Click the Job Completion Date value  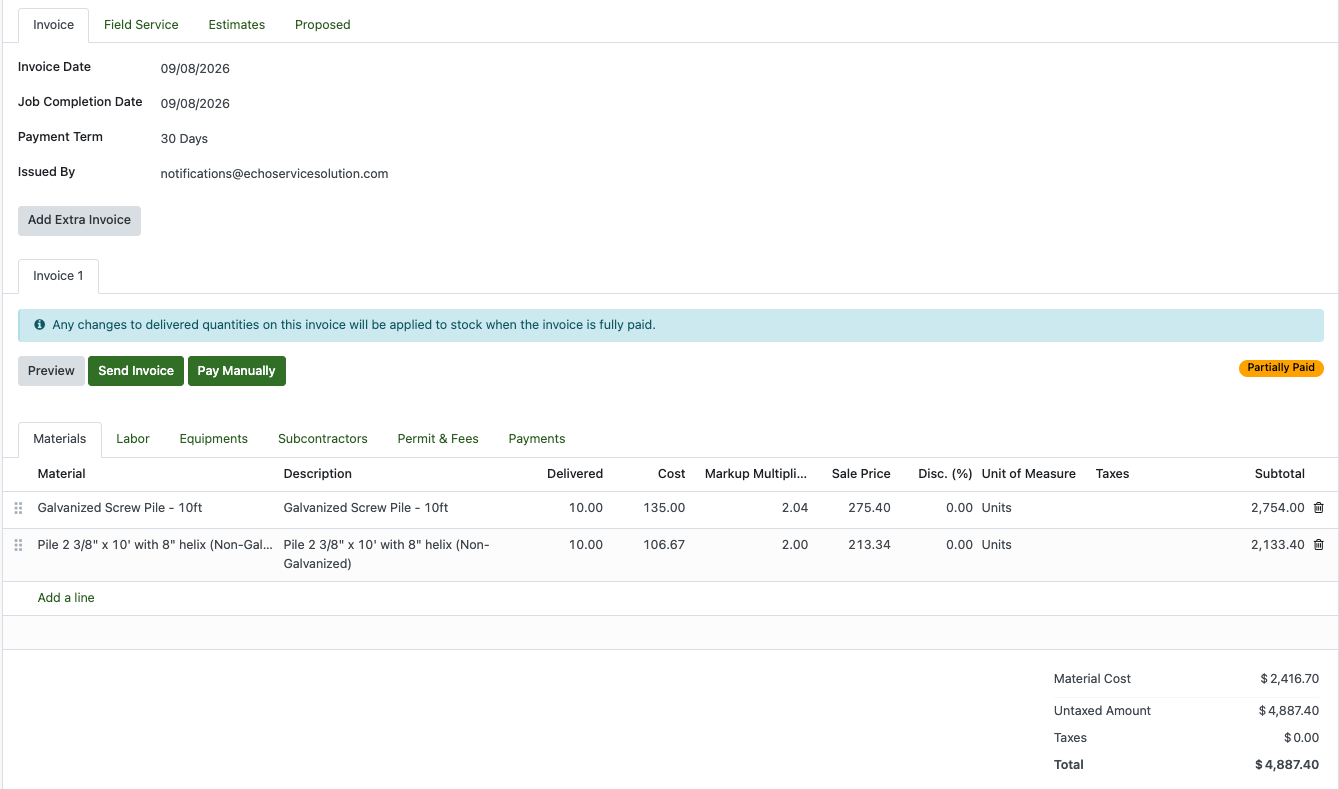point(195,104)
